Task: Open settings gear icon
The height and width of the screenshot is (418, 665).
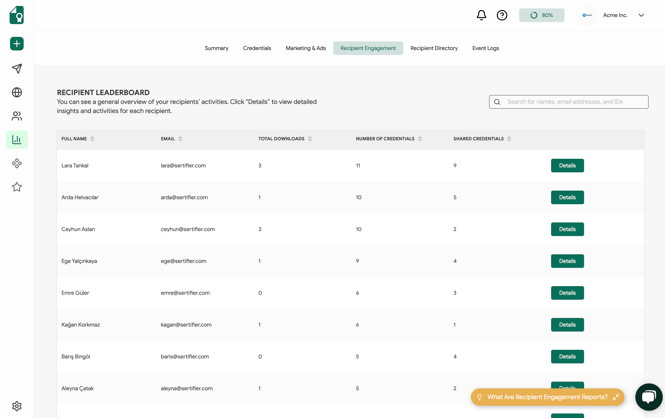Action: click(17, 406)
